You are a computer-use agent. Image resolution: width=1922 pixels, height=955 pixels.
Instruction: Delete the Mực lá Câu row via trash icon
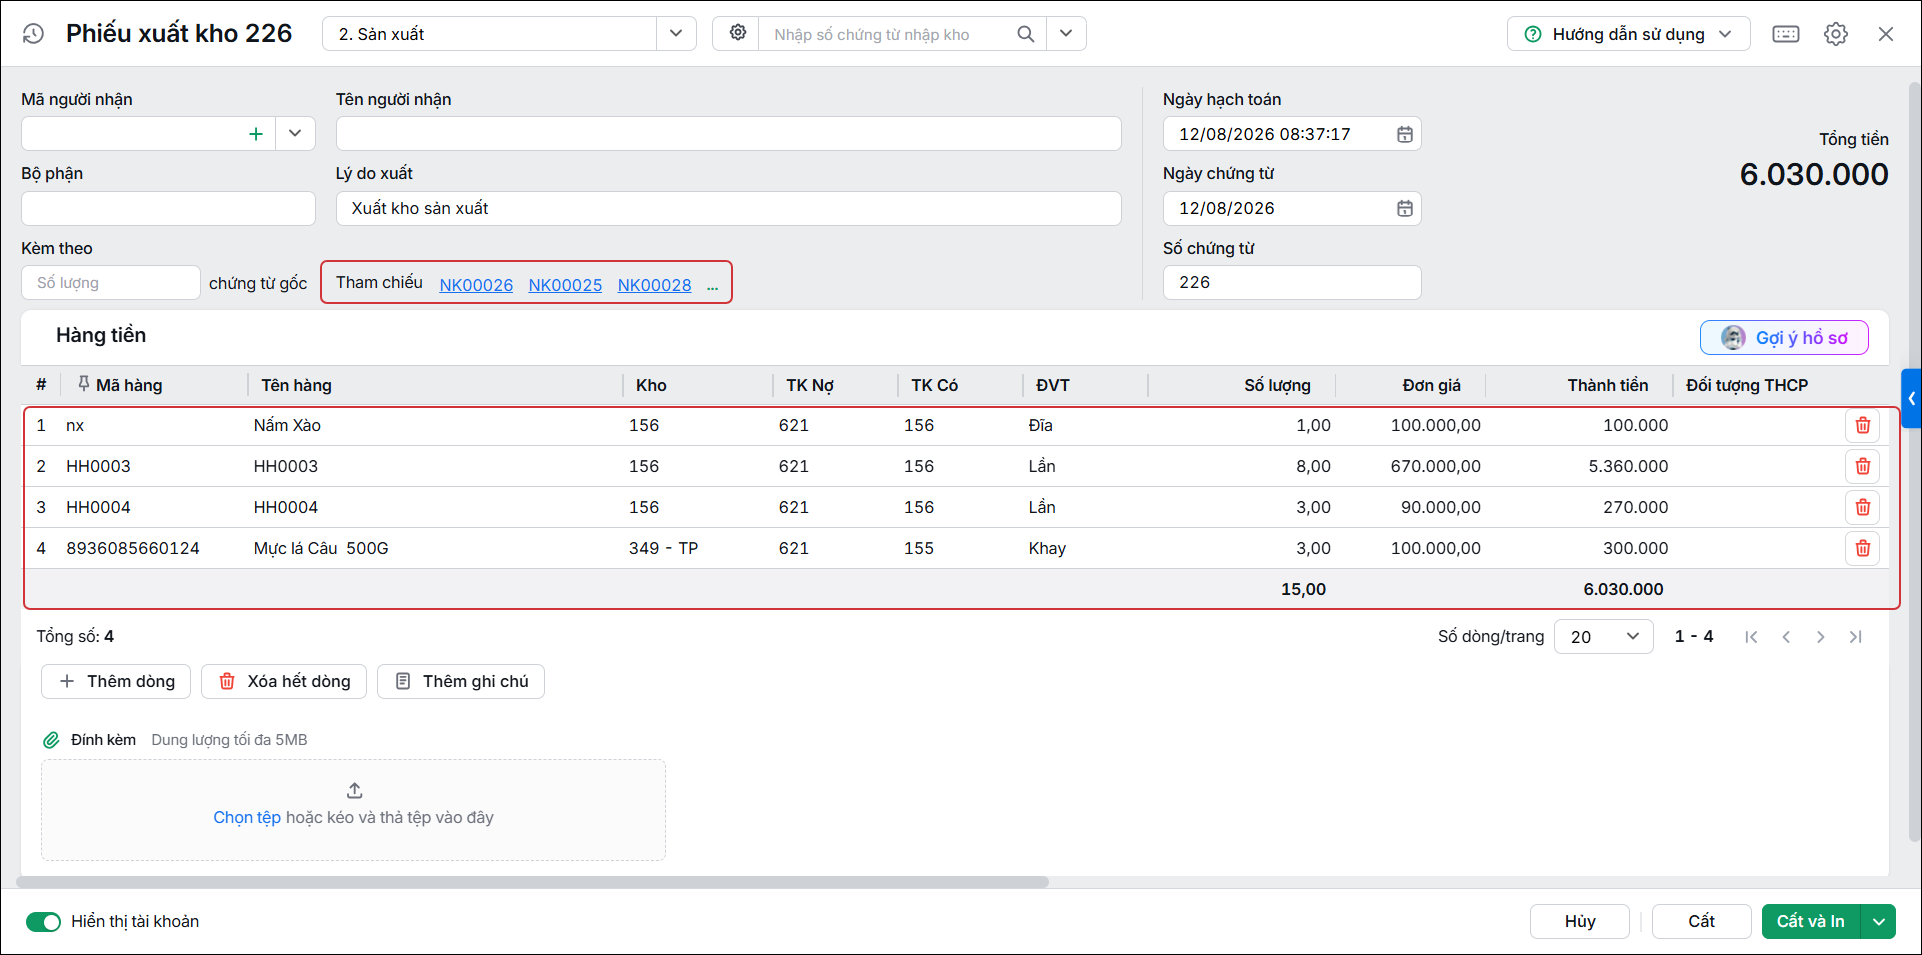1862,549
